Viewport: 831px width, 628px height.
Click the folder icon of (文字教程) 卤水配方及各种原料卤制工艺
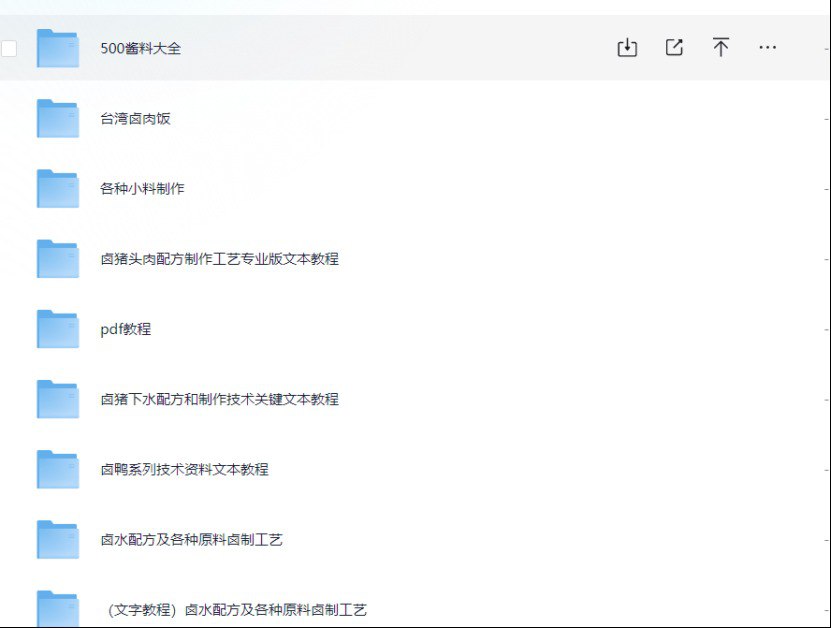58,609
